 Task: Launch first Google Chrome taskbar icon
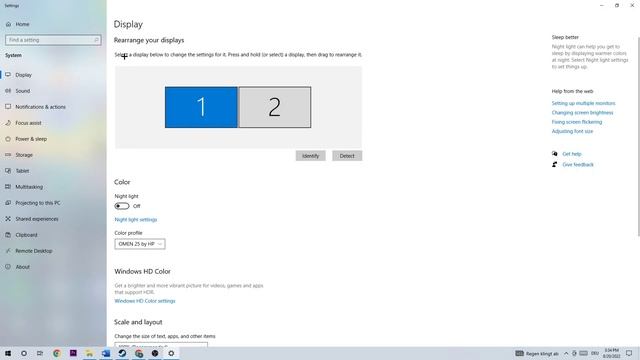click(57, 353)
